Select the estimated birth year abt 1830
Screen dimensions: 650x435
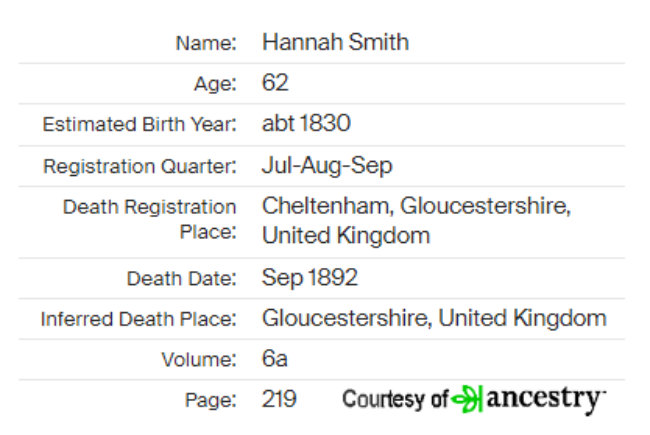click(x=306, y=123)
